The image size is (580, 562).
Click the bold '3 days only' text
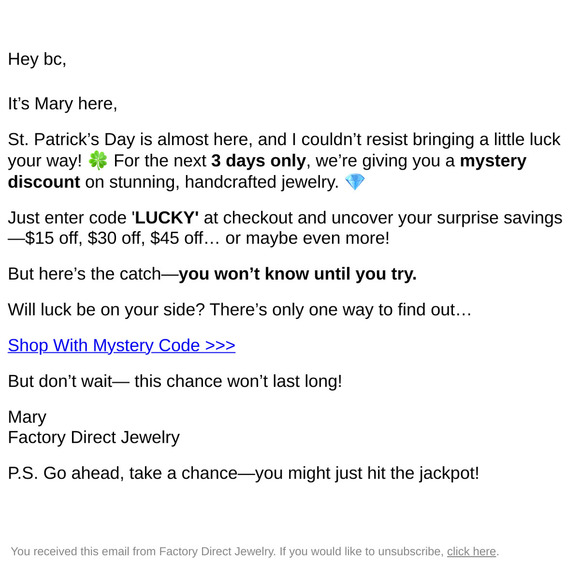pos(258,161)
